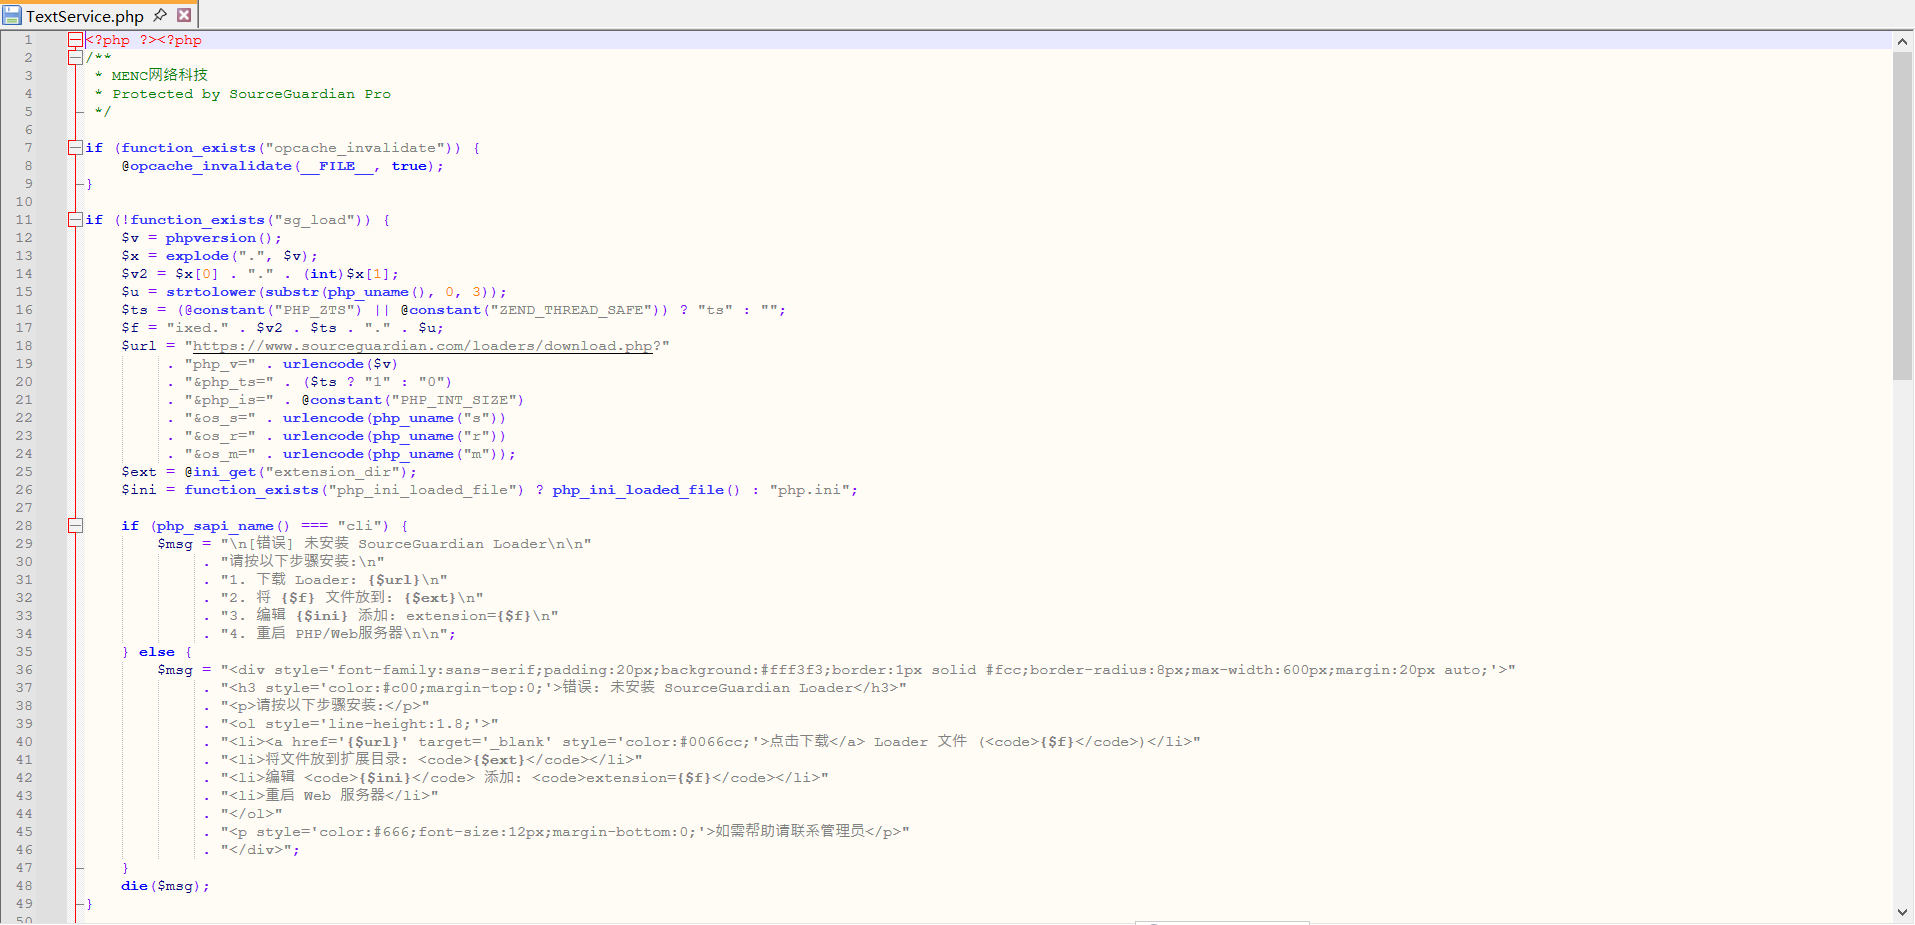Viewport: 1915px width, 925px height.
Task: Click line number 18 in the margin
Action: (24, 346)
